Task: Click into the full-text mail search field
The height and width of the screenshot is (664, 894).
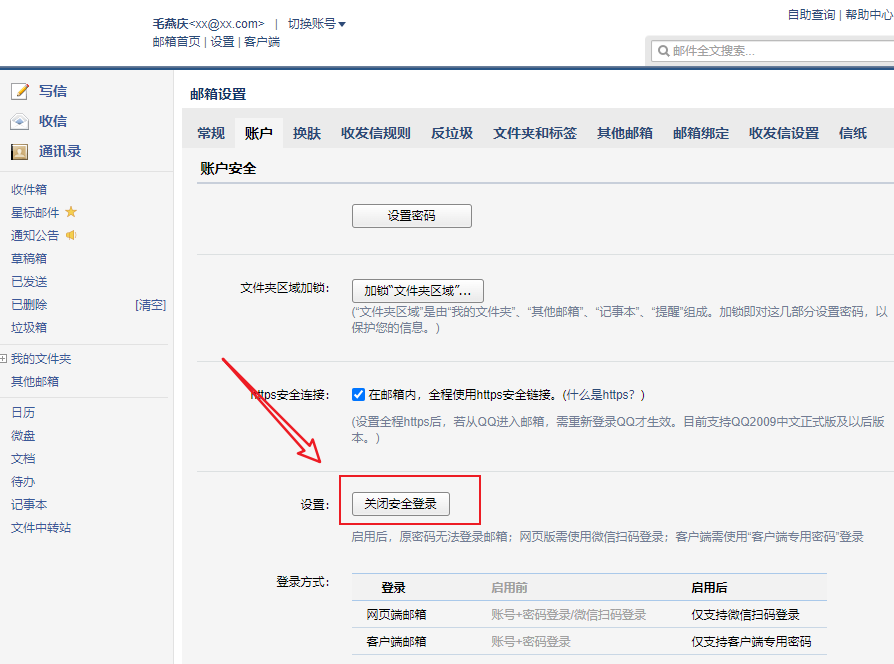Action: click(x=770, y=51)
